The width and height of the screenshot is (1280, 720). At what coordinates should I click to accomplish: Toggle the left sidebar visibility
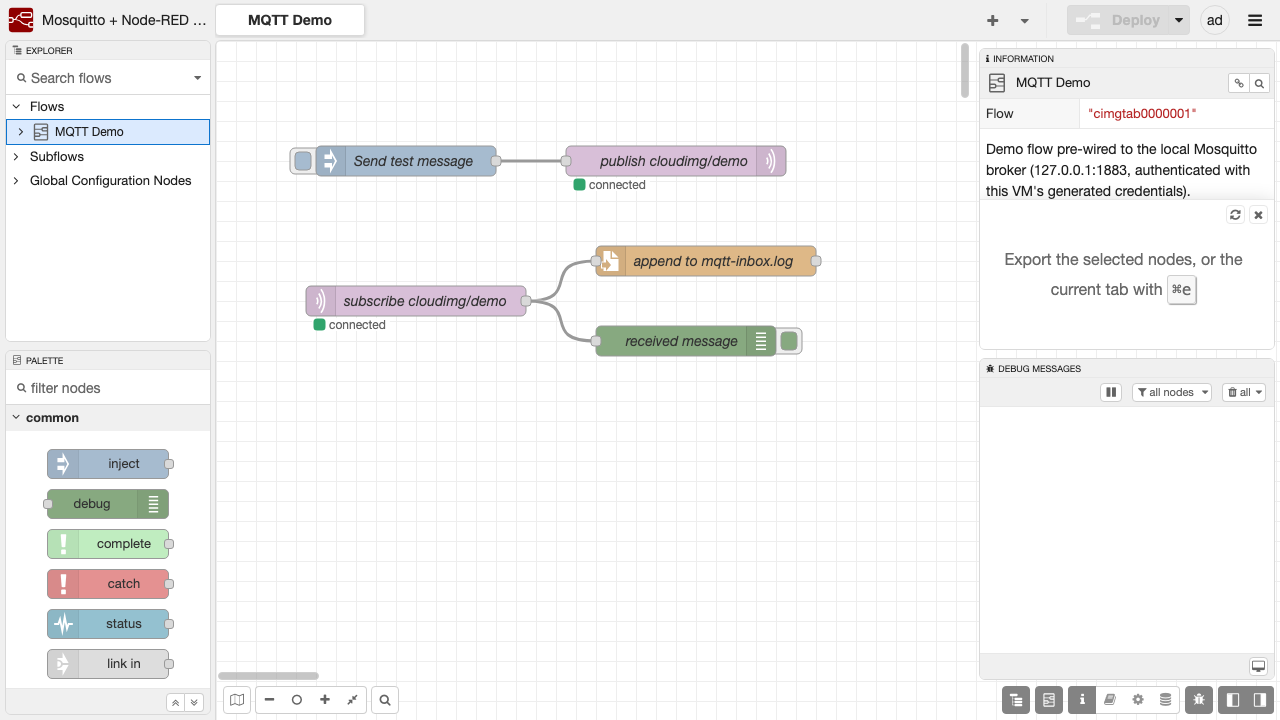coord(1234,700)
